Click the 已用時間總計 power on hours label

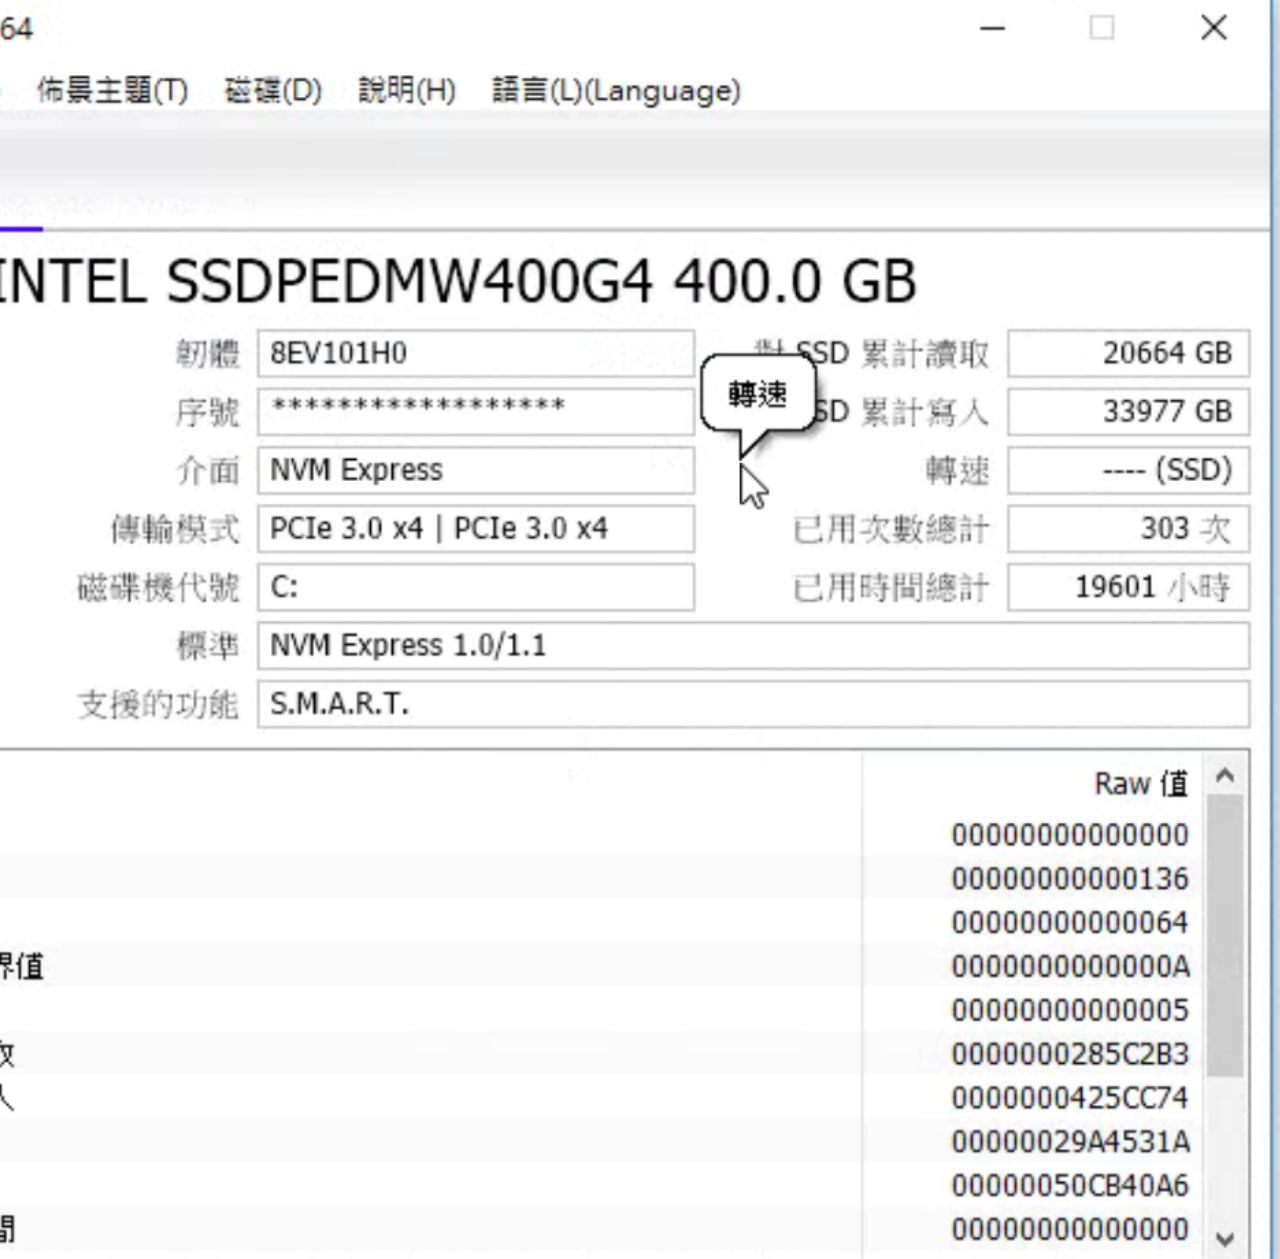click(x=891, y=588)
